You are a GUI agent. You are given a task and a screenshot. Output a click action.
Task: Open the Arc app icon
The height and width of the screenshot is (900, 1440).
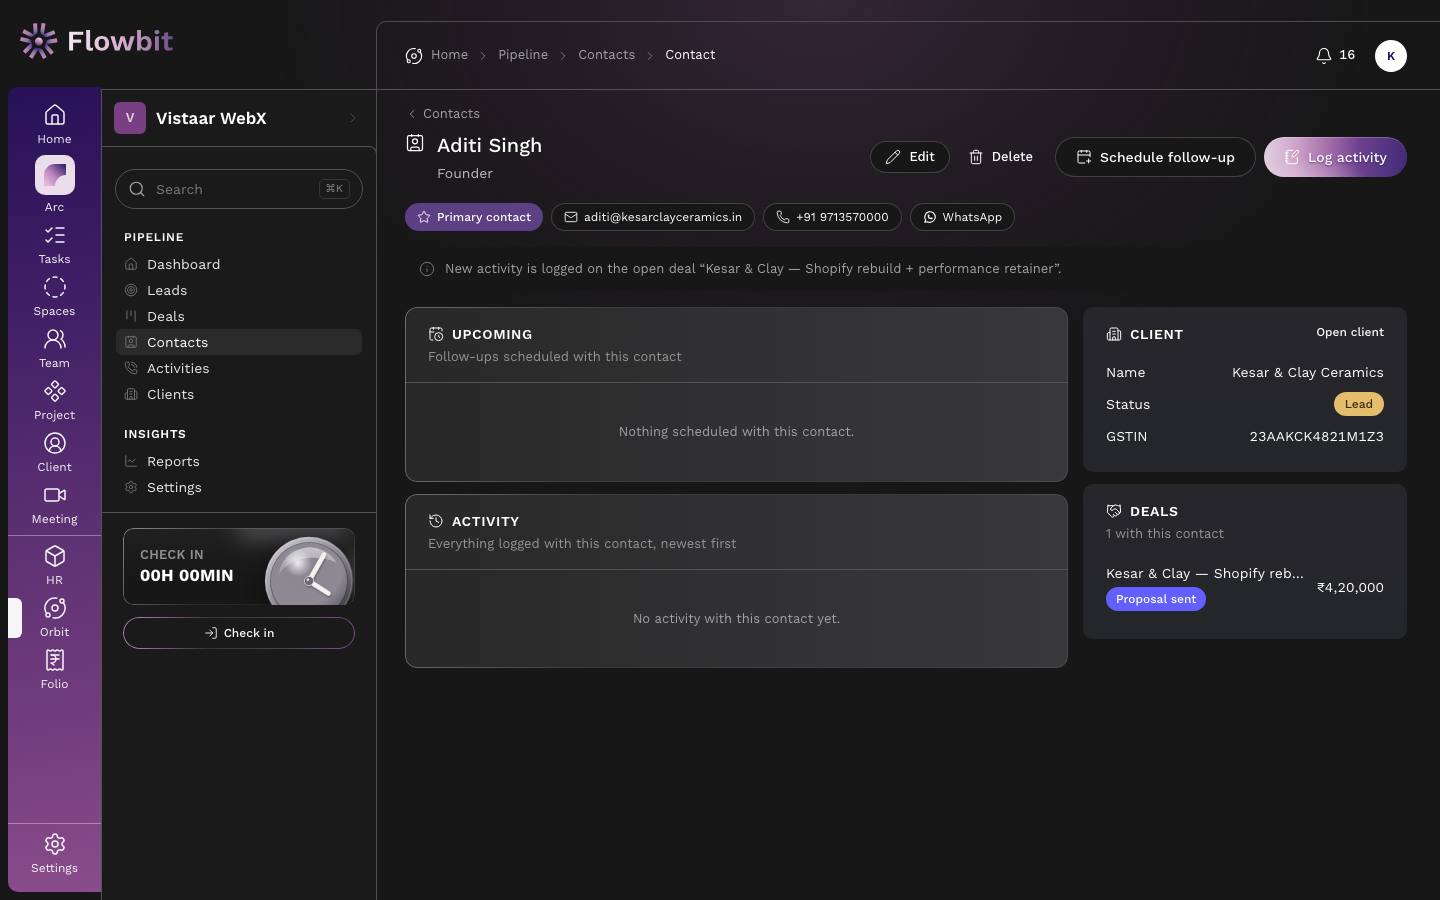pos(54,175)
